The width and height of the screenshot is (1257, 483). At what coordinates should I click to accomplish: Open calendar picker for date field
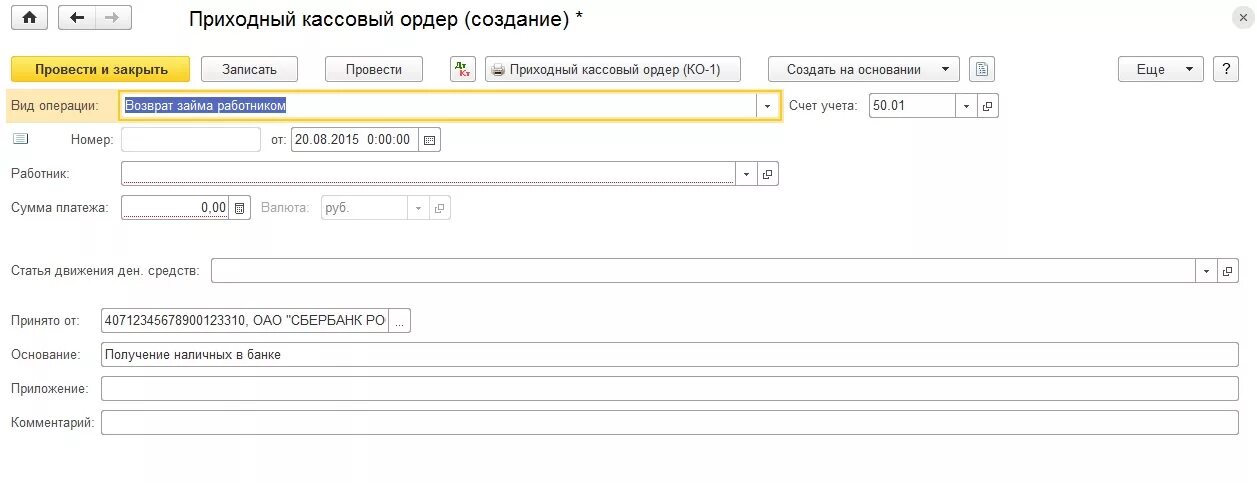click(x=429, y=140)
